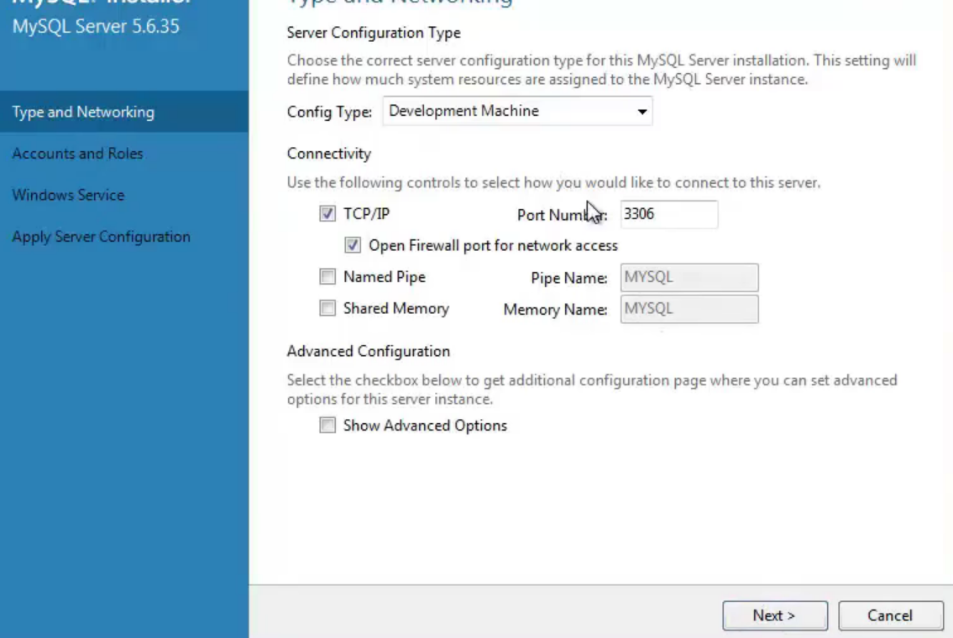The width and height of the screenshot is (953, 638).
Task: Toggle Open Firewall port for network access
Action: click(353, 245)
